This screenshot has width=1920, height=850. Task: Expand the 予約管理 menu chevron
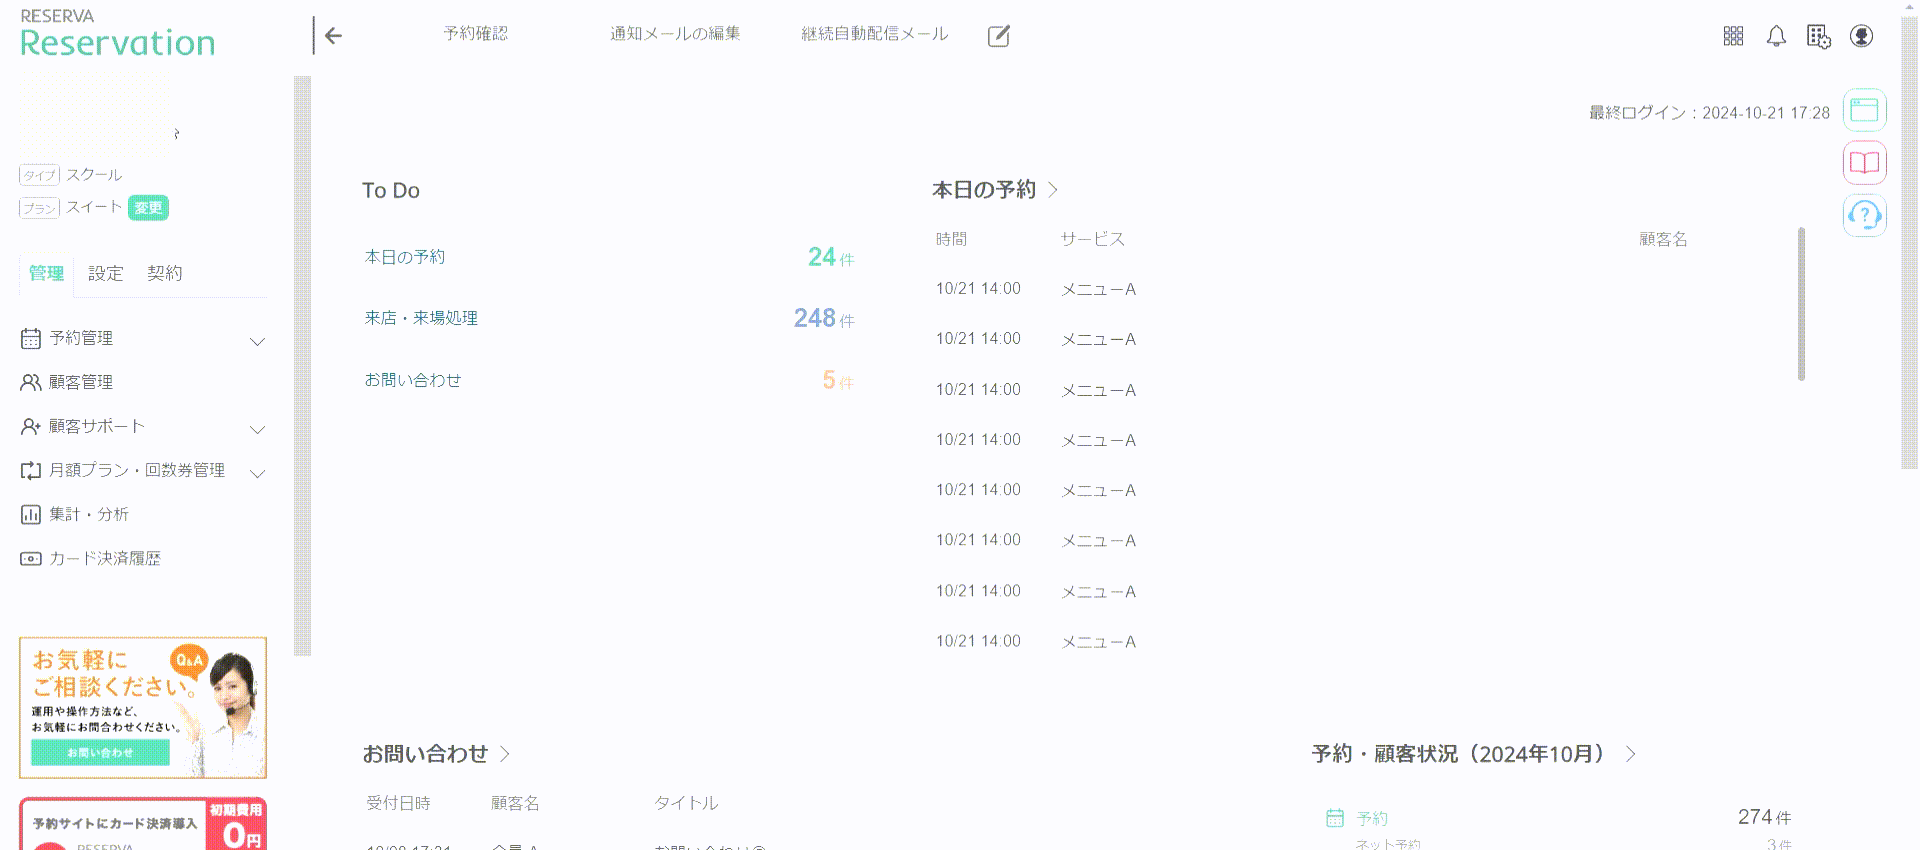[257, 341]
